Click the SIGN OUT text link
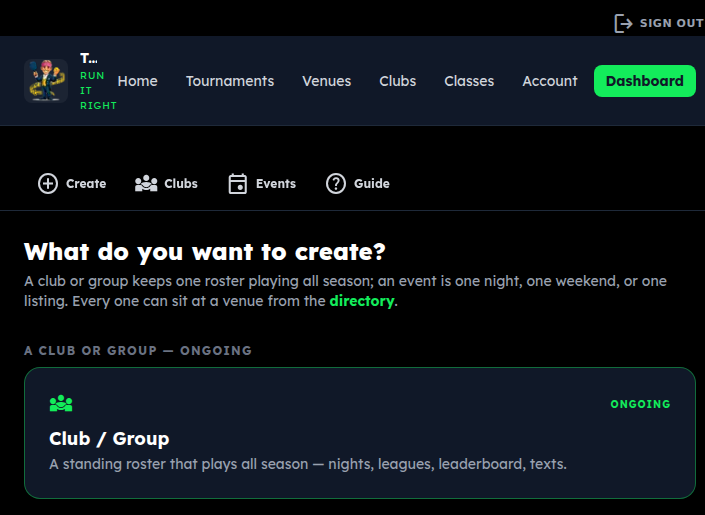Image resolution: width=705 pixels, height=515 pixels. 672,23
